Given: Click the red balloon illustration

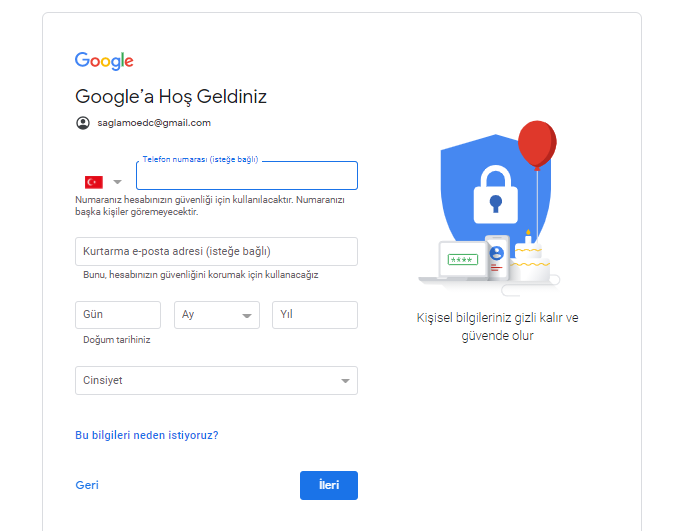Looking at the screenshot, I should 538,143.
